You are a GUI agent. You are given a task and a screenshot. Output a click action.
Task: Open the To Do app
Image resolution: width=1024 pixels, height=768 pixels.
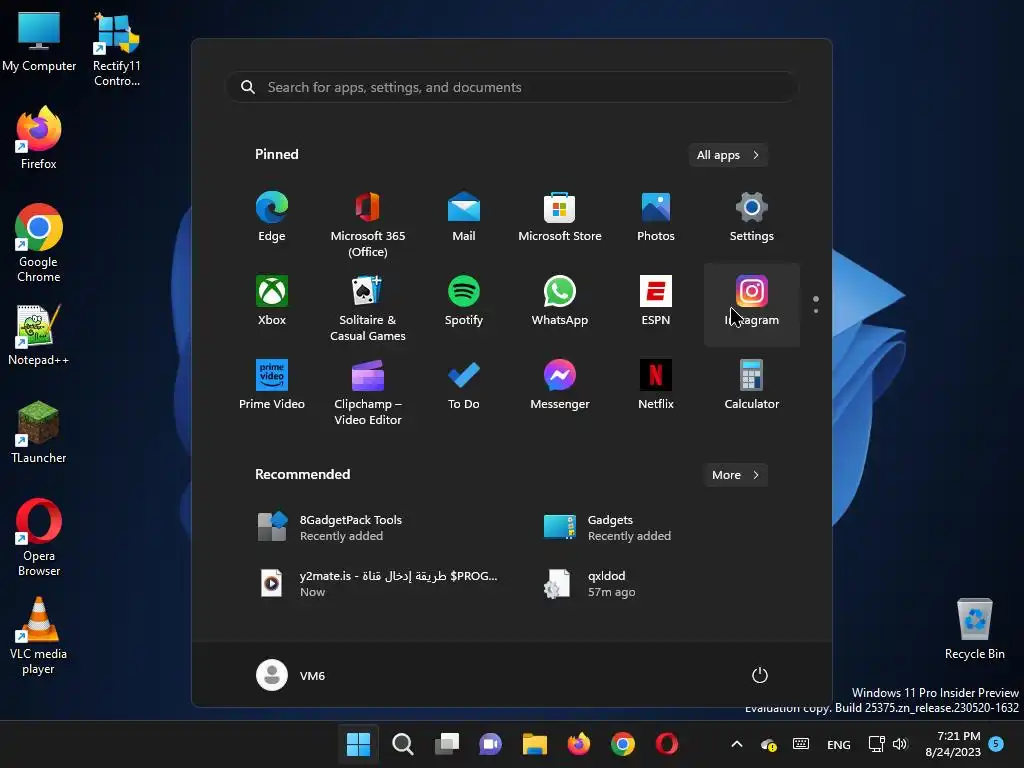464,385
